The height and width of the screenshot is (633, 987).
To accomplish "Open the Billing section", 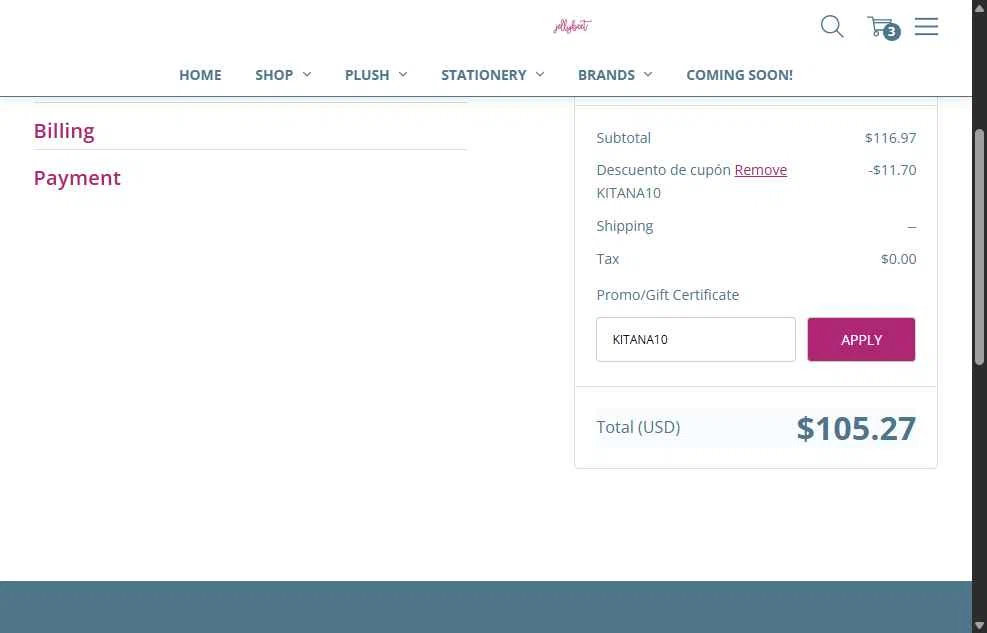I will [64, 131].
